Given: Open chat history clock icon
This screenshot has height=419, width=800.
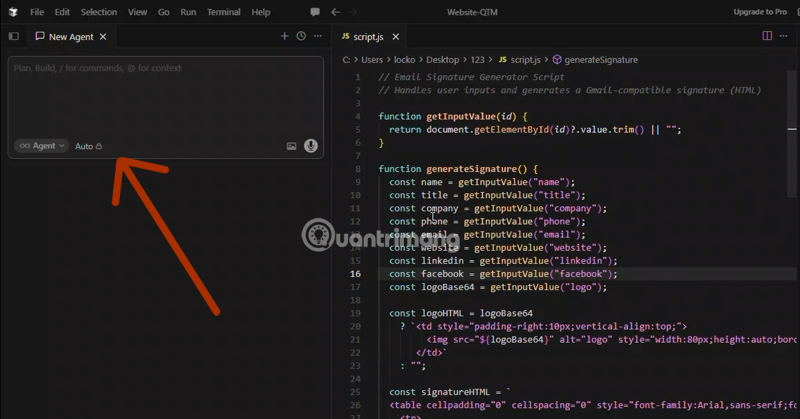Looking at the screenshot, I should (x=301, y=36).
